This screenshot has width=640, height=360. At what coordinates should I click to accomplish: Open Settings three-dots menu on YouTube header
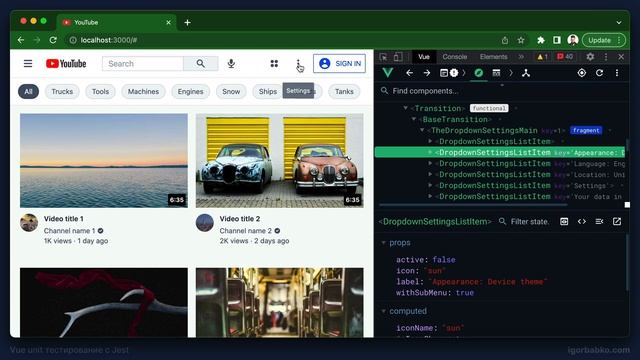pyautogui.click(x=298, y=64)
